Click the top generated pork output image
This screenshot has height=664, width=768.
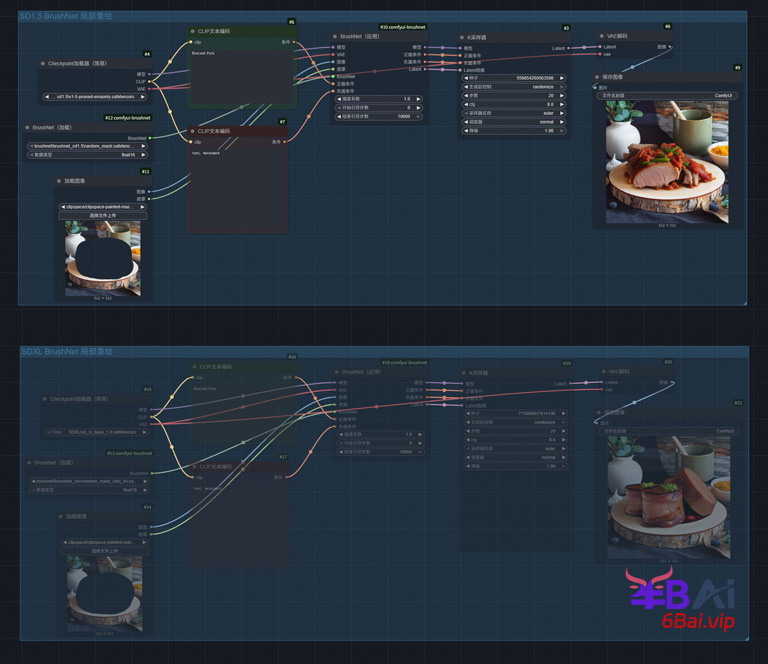pyautogui.click(x=667, y=162)
